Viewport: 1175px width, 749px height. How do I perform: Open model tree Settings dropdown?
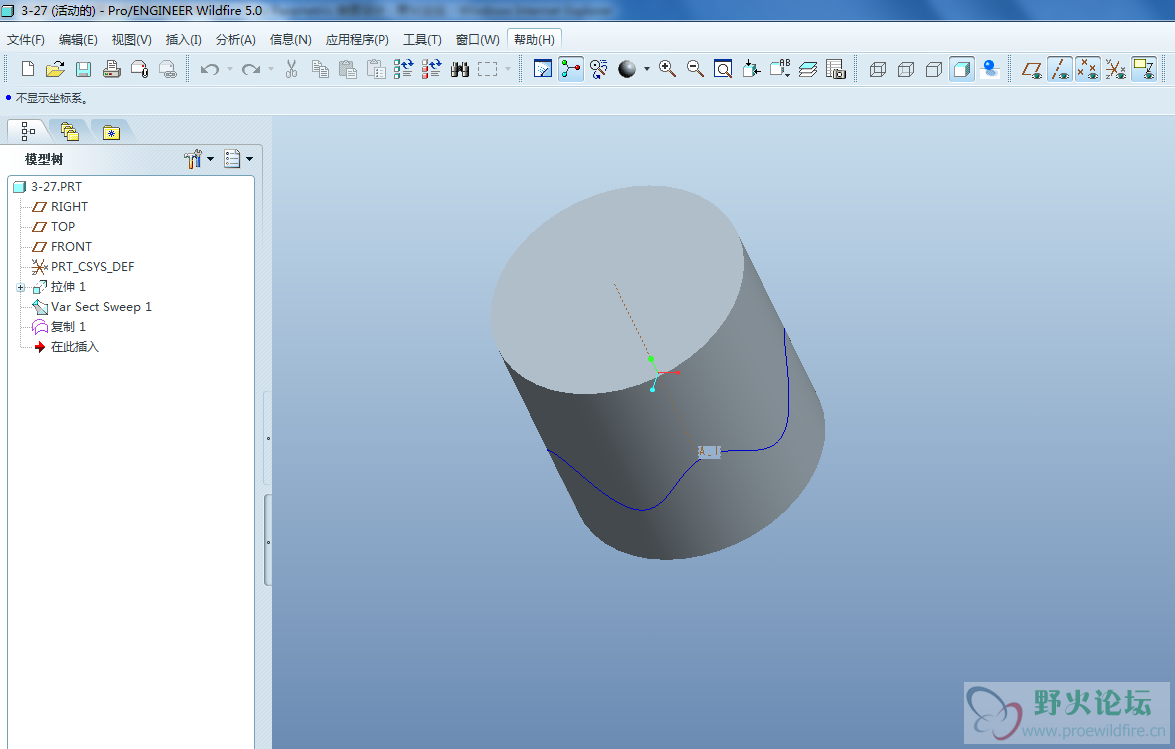[x=199, y=159]
